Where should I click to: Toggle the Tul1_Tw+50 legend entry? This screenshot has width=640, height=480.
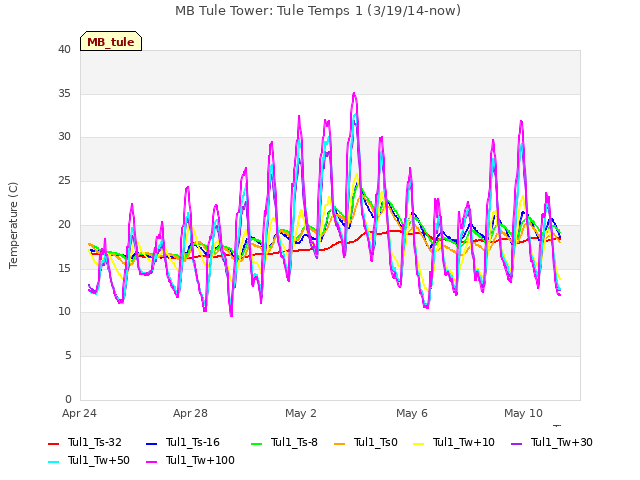(x=89, y=460)
